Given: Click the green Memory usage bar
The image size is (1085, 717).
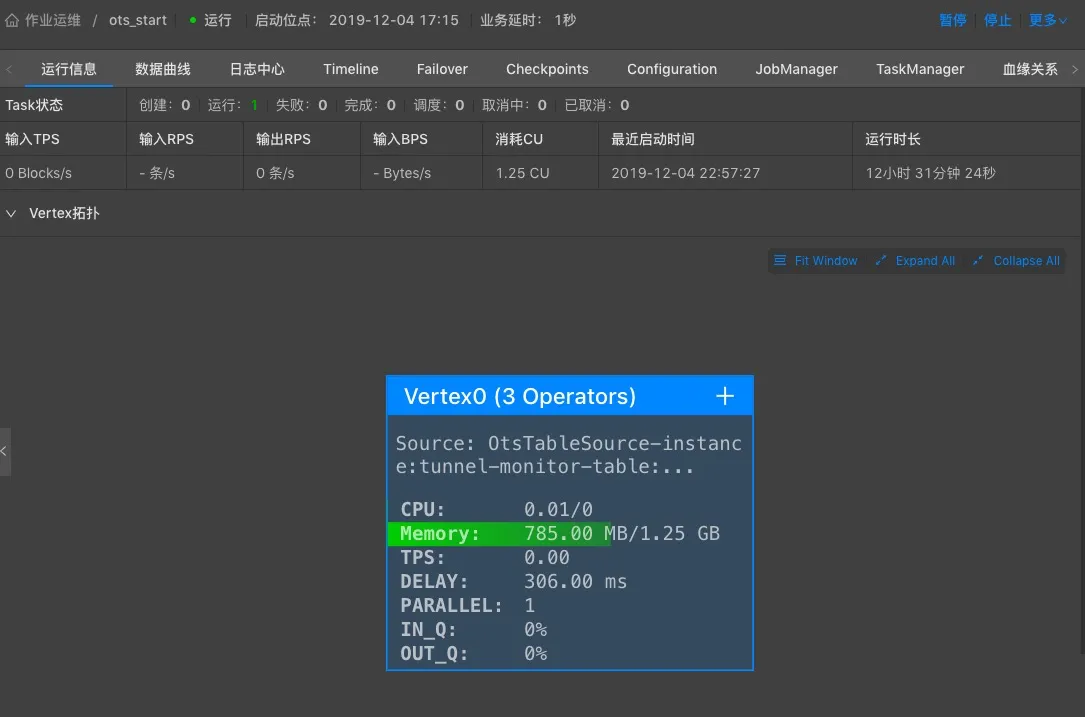Looking at the screenshot, I should [499, 534].
